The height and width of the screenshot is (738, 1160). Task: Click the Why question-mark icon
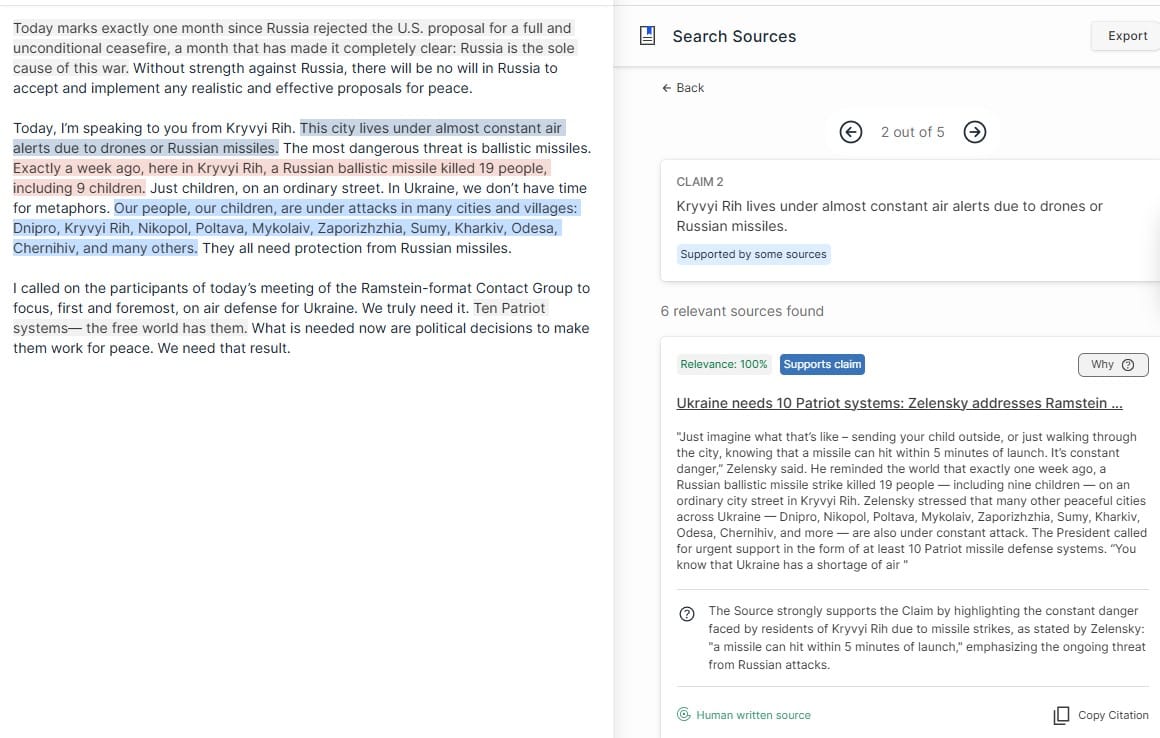[1128, 365]
